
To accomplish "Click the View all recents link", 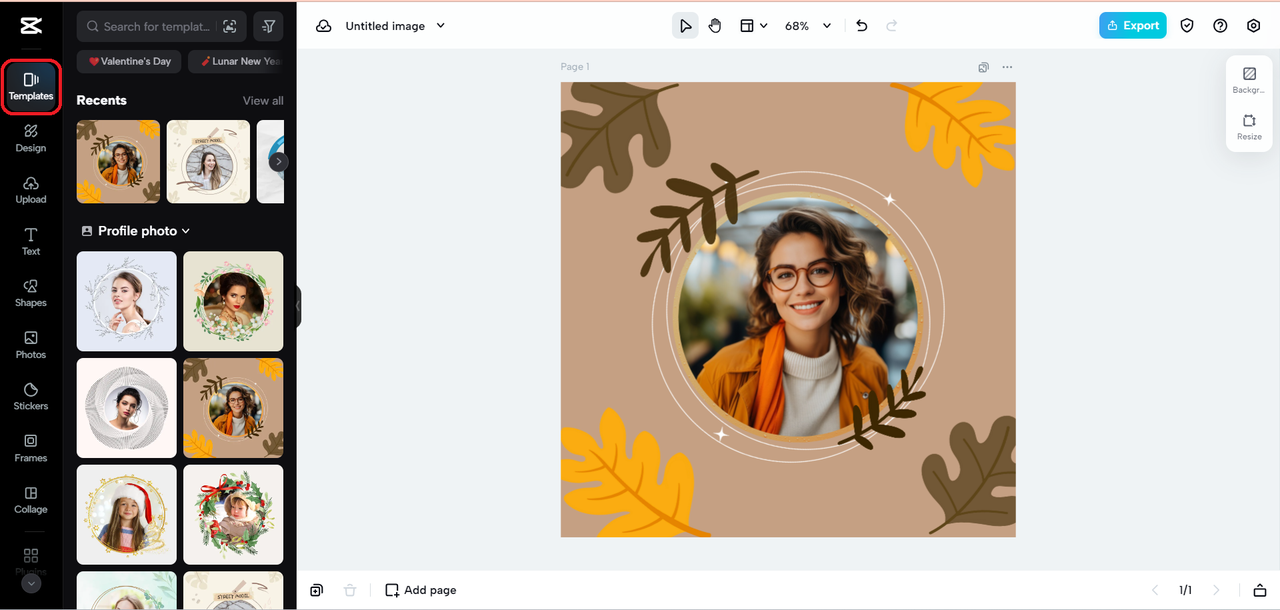I will tap(263, 101).
